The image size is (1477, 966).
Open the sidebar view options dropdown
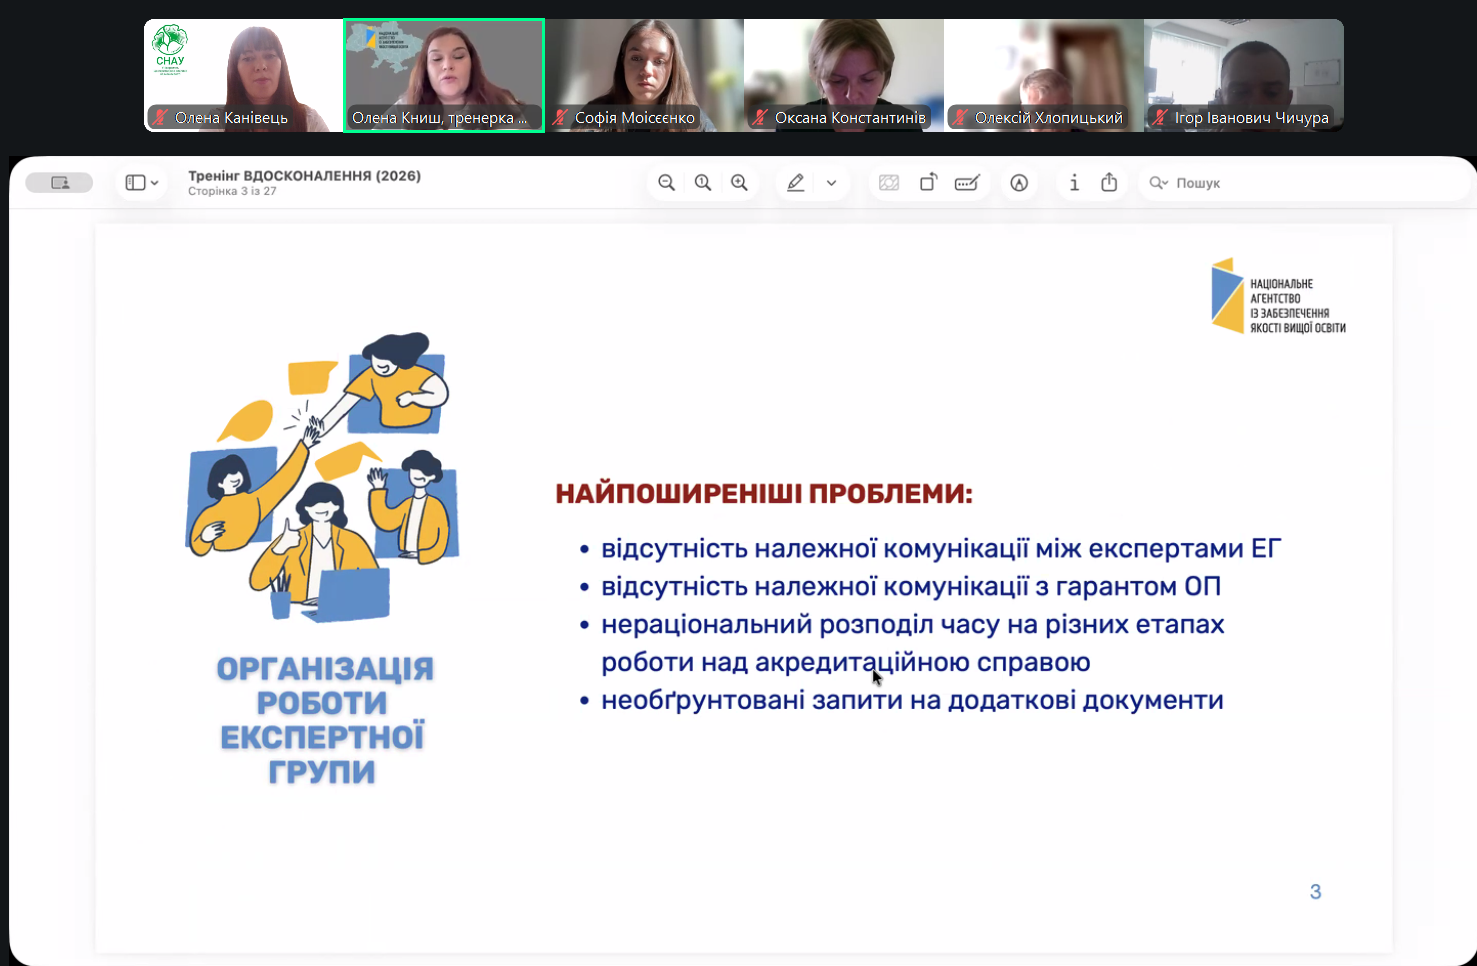pyautogui.click(x=142, y=183)
